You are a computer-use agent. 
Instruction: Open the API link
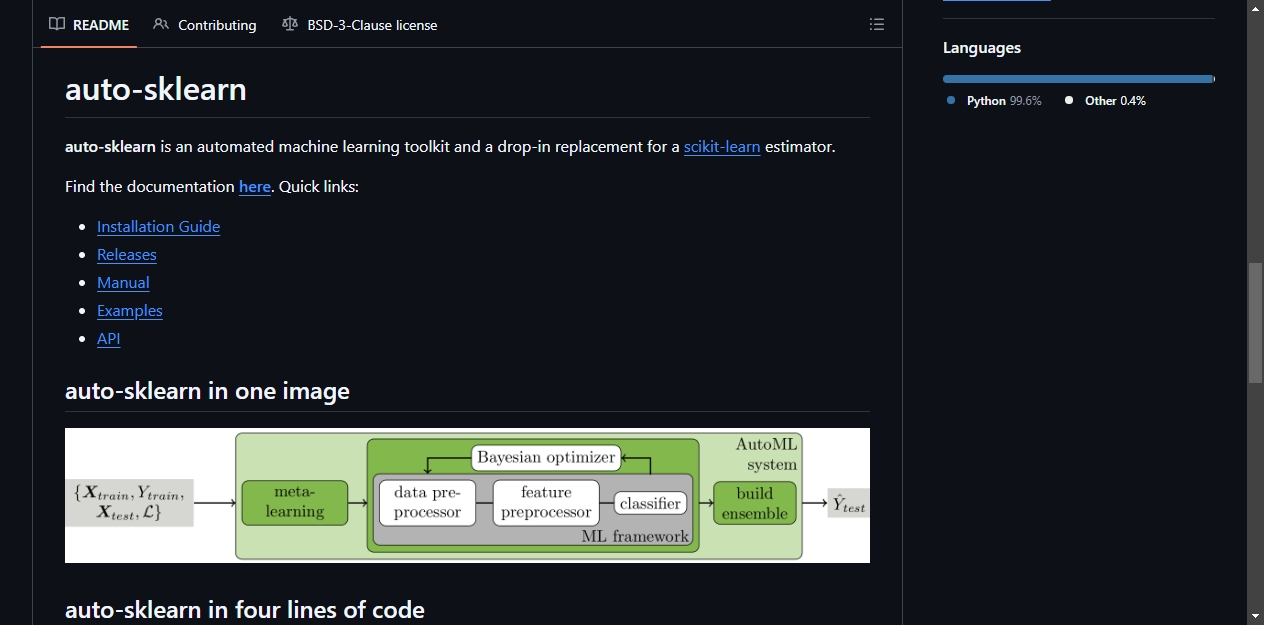pos(109,338)
